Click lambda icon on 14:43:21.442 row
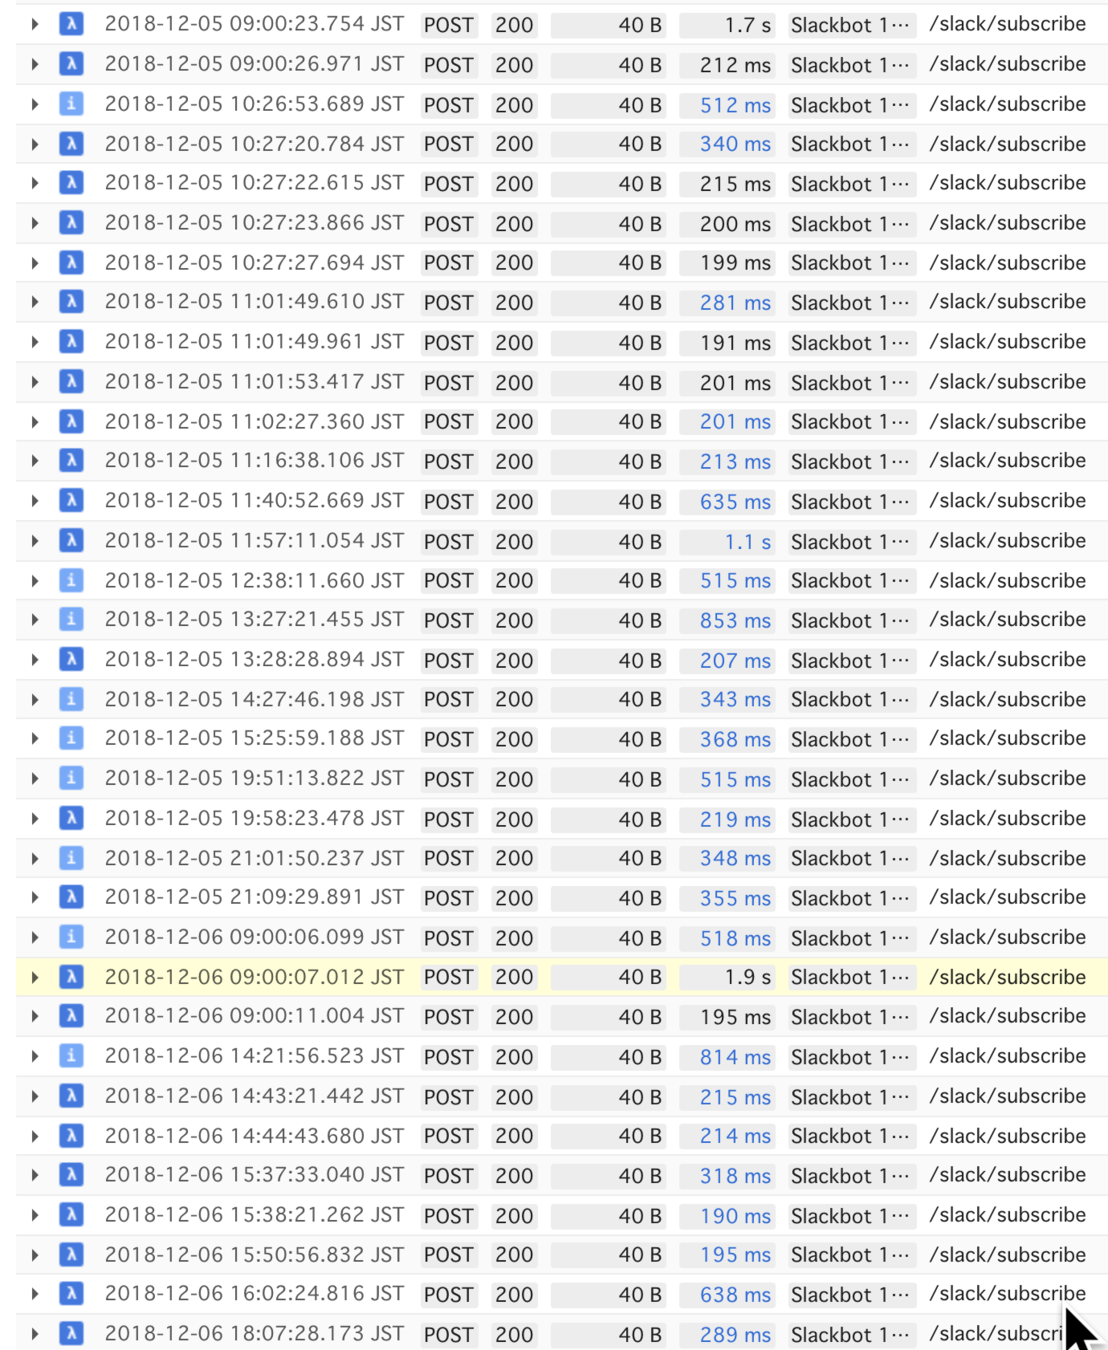This screenshot has width=1108, height=1350. (71, 1096)
